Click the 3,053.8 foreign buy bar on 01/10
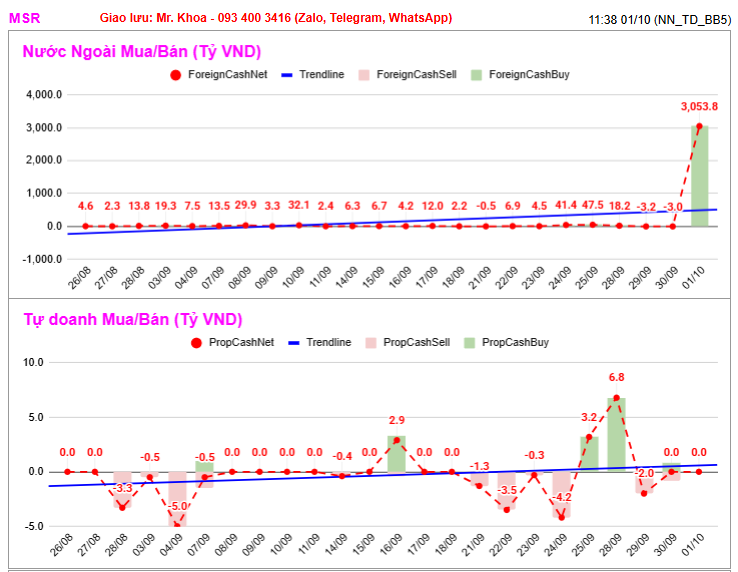Screen dimensions: 738x572 point(699,176)
